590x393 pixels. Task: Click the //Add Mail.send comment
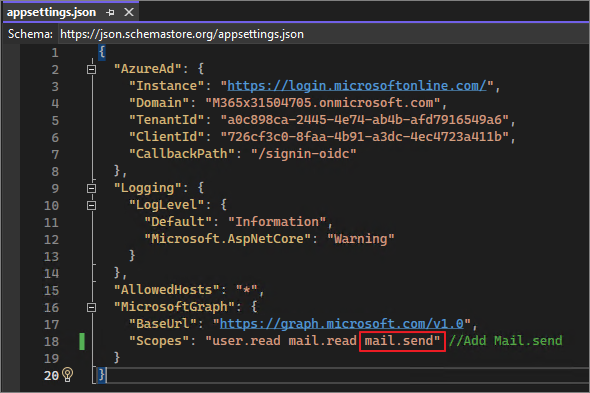pos(505,341)
